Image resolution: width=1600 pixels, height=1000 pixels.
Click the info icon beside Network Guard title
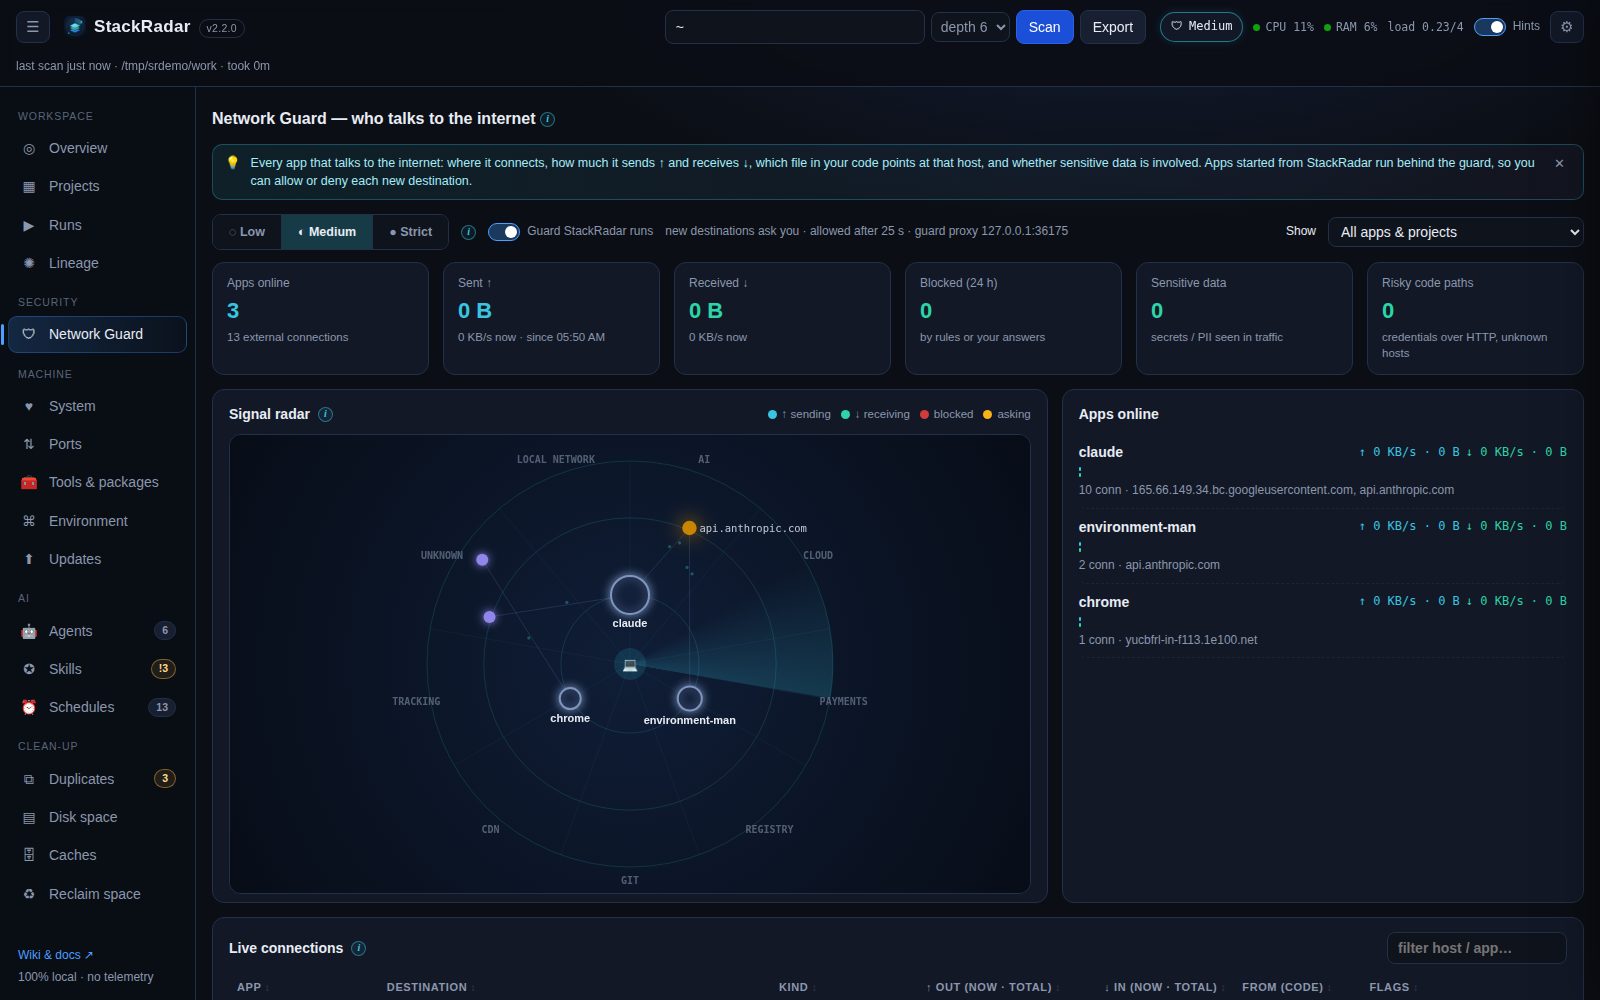pyautogui.click(x=547, y=119)
